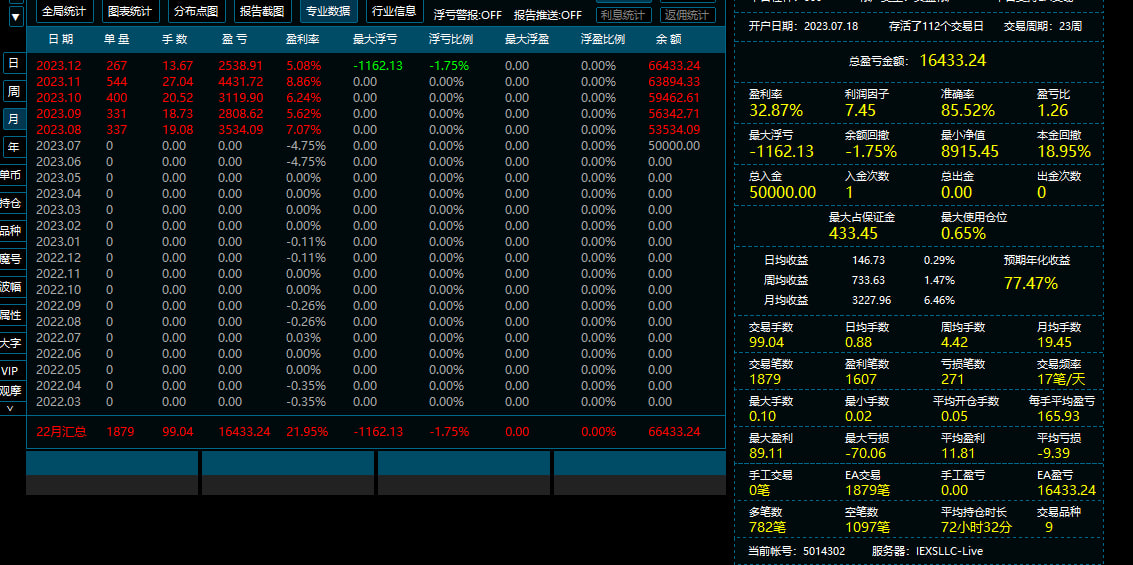Select the 年 yearly period button
Image resolution: width=1133 pixels, height=565 pixels.
13,147
